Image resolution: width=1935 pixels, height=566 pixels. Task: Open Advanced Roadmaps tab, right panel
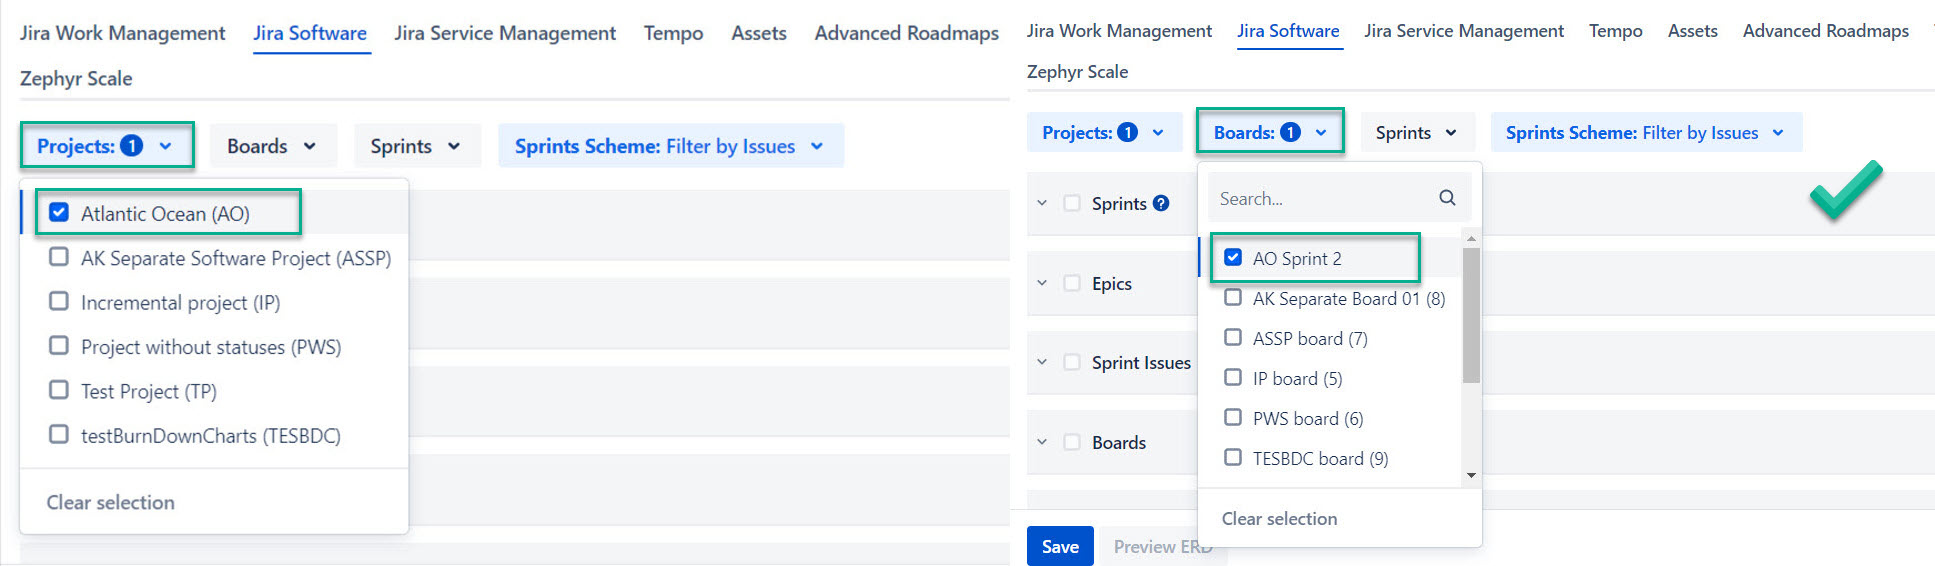(1826, 31)
